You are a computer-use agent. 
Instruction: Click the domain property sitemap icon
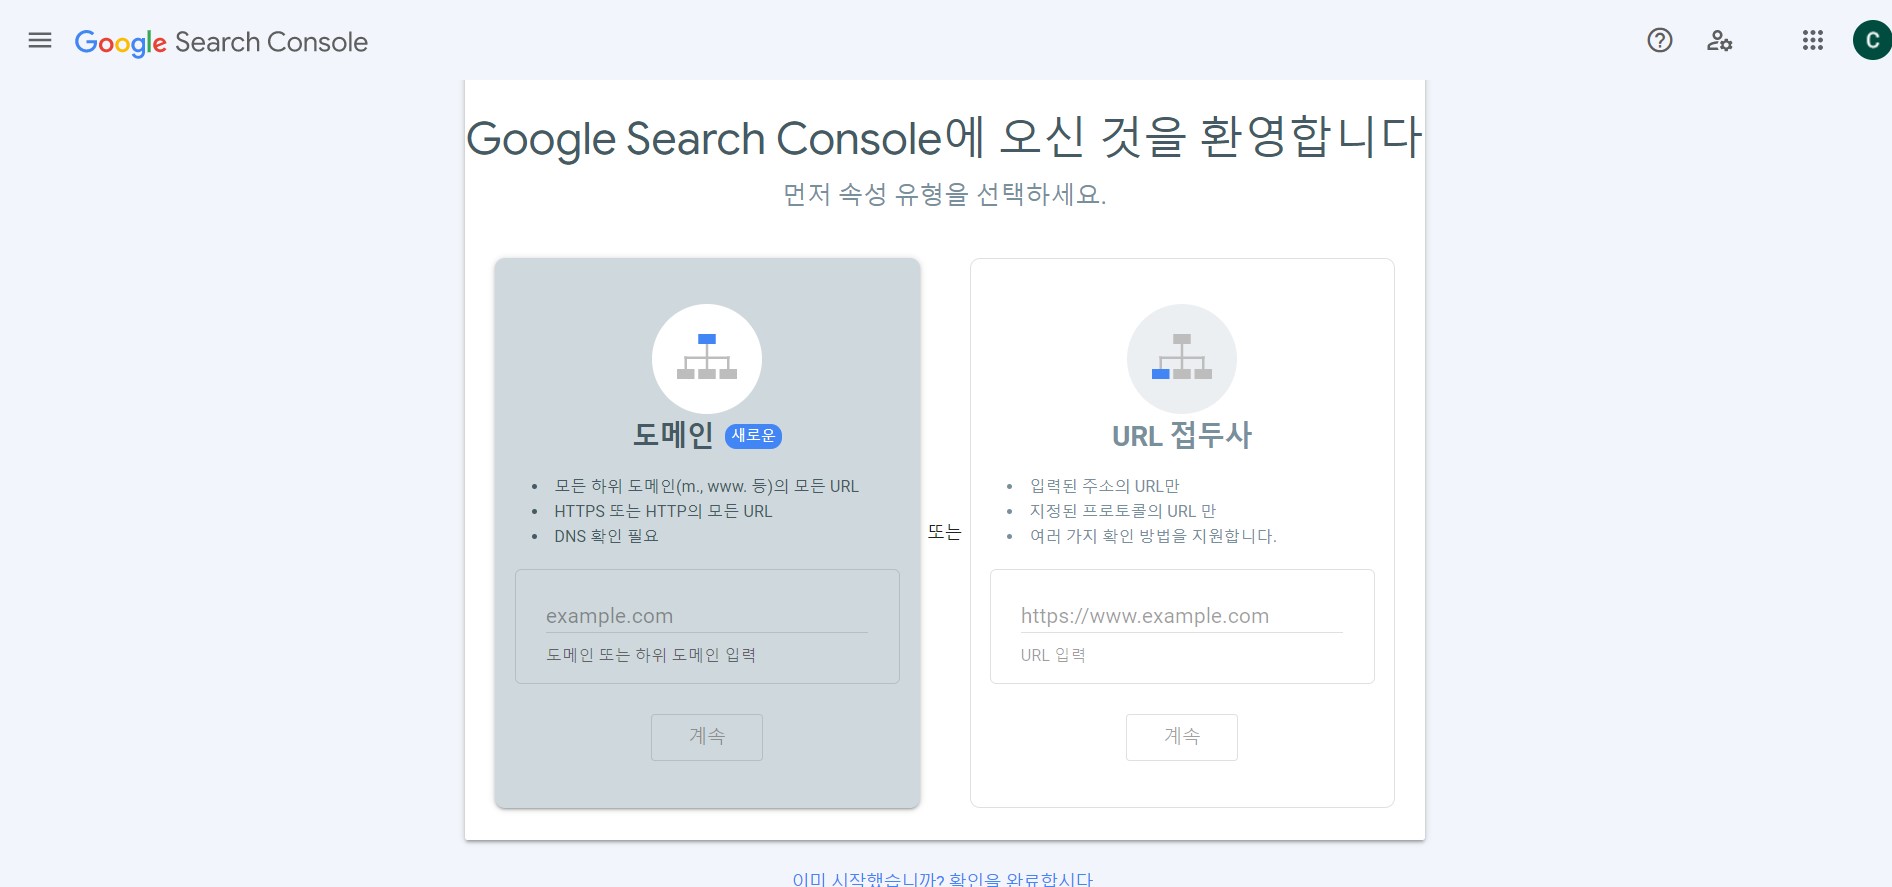click(x=707, y=358)
